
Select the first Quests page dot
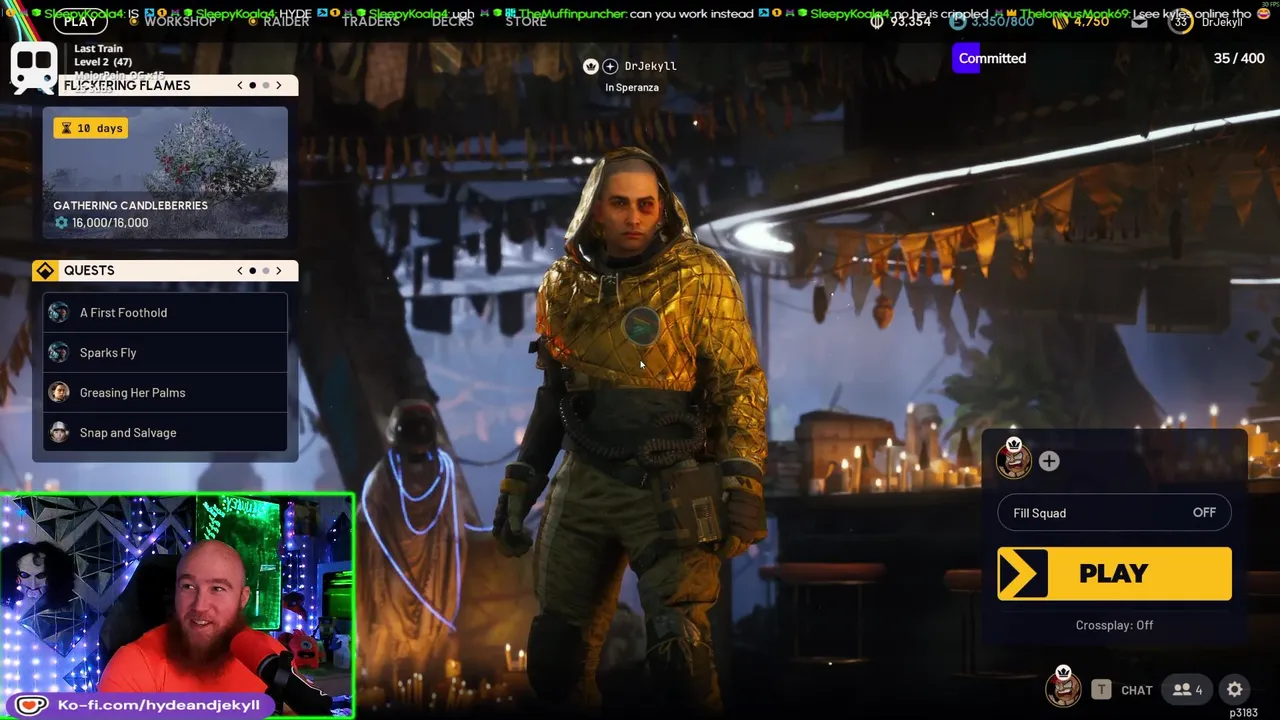tap(253, 270)
